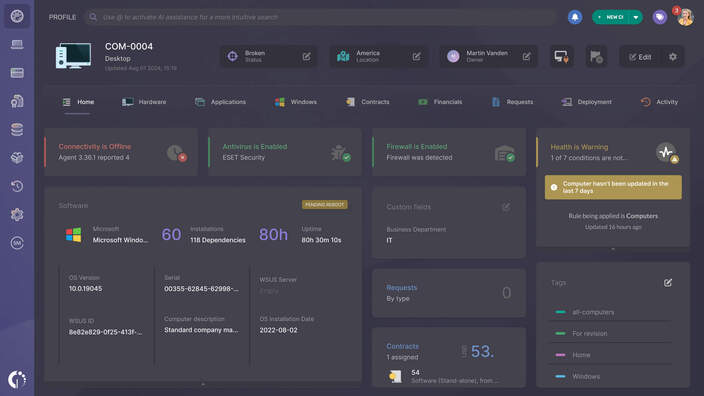Open the Windows tab

[295, 102]
